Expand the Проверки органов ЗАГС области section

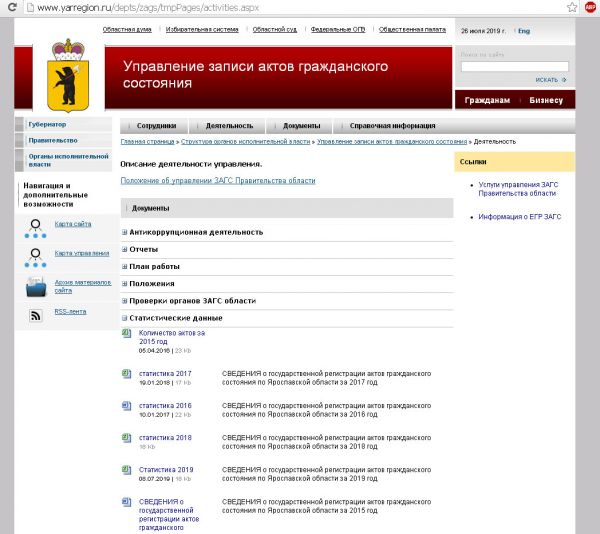125,301
